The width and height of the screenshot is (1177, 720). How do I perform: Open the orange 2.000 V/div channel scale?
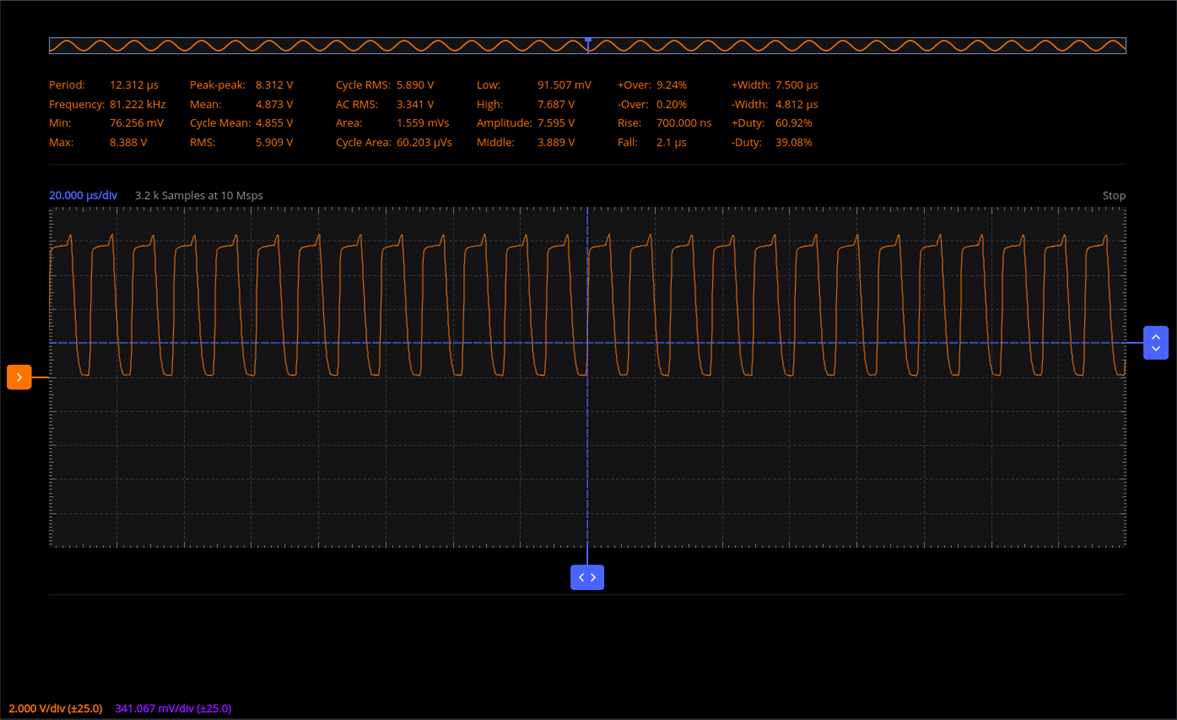(55, 708)
